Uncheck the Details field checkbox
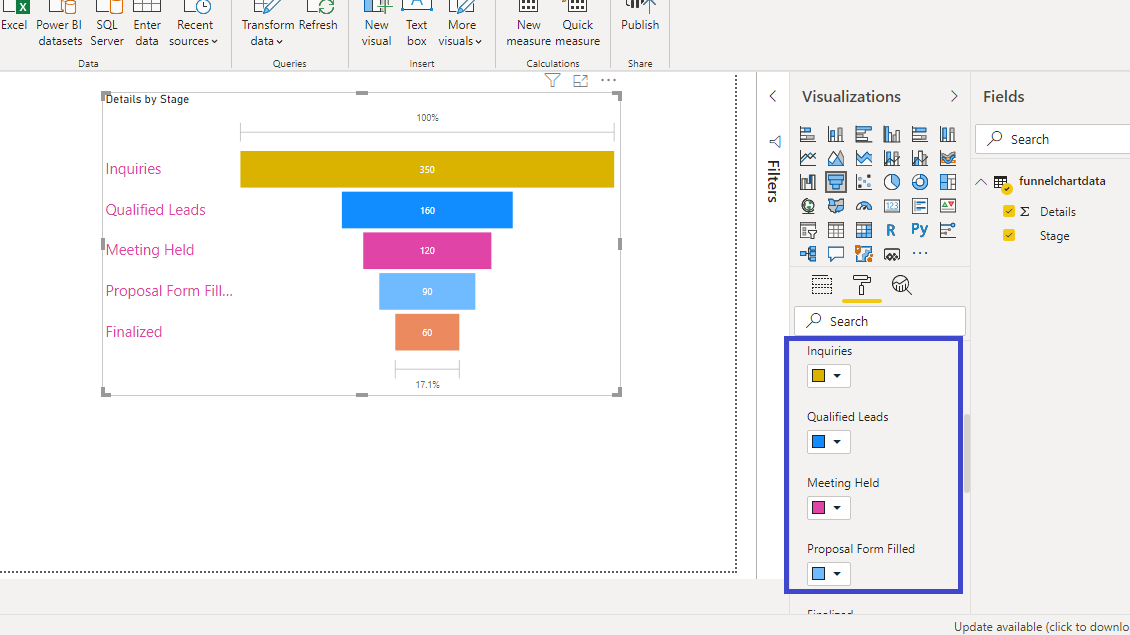Viewport: 1130px width, 635px height. click(1009, 211)
